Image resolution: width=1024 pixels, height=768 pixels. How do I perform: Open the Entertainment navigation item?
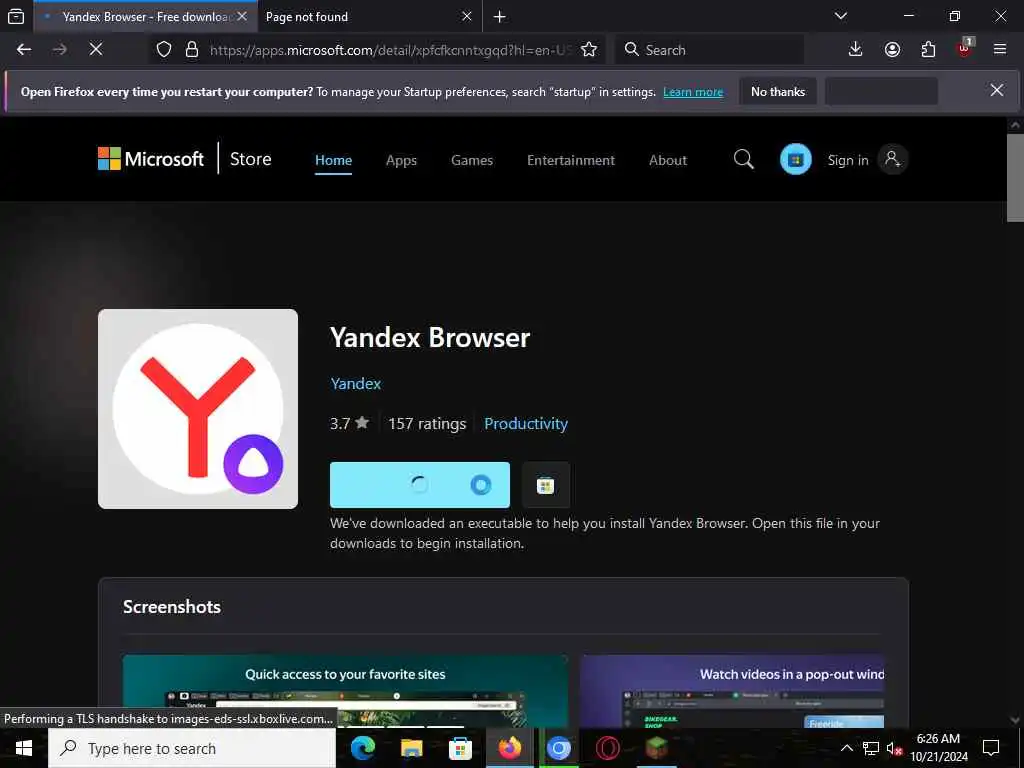[571, 160]
